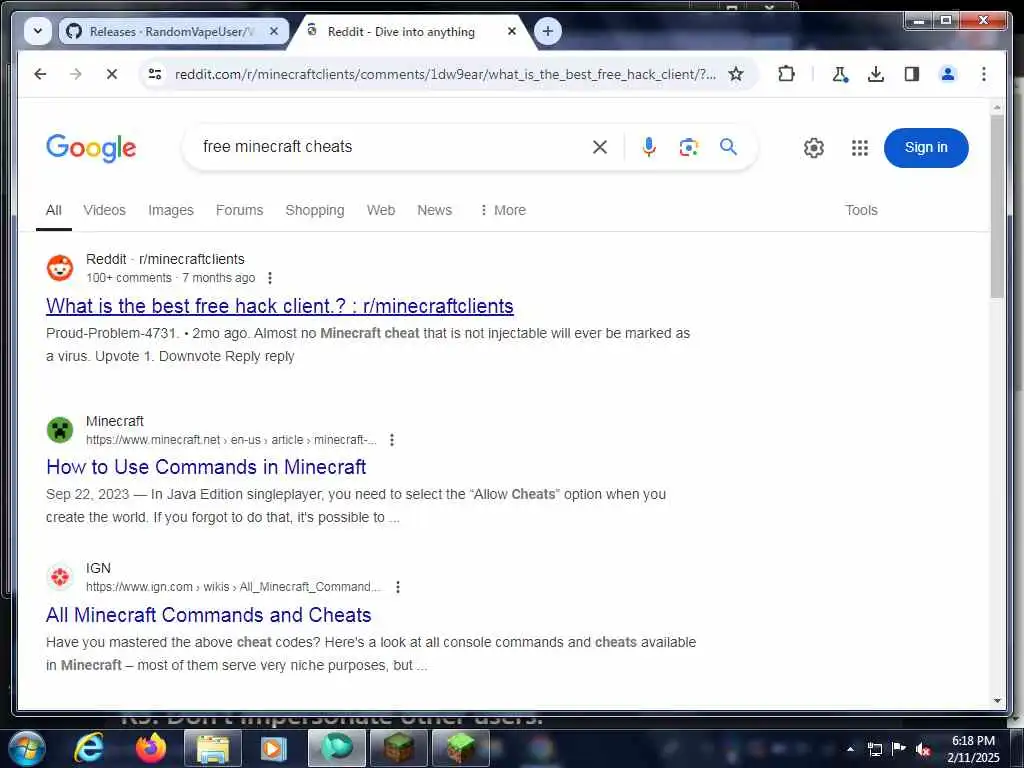Open r/minecraftclients source label

(x=191, y=259)
